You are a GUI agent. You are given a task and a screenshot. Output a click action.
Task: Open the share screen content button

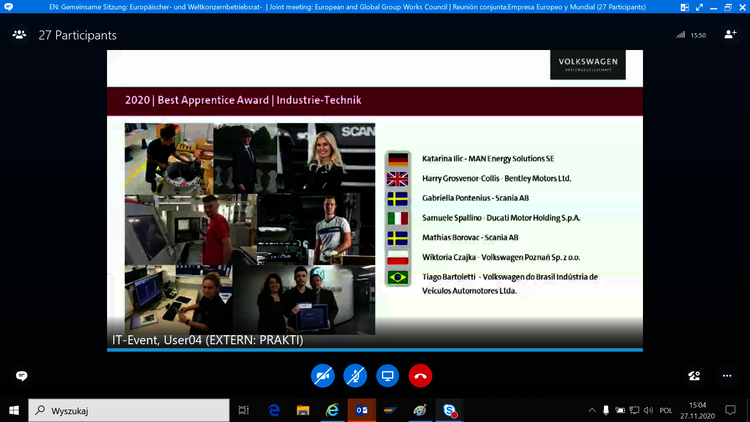tap(387, 376)
